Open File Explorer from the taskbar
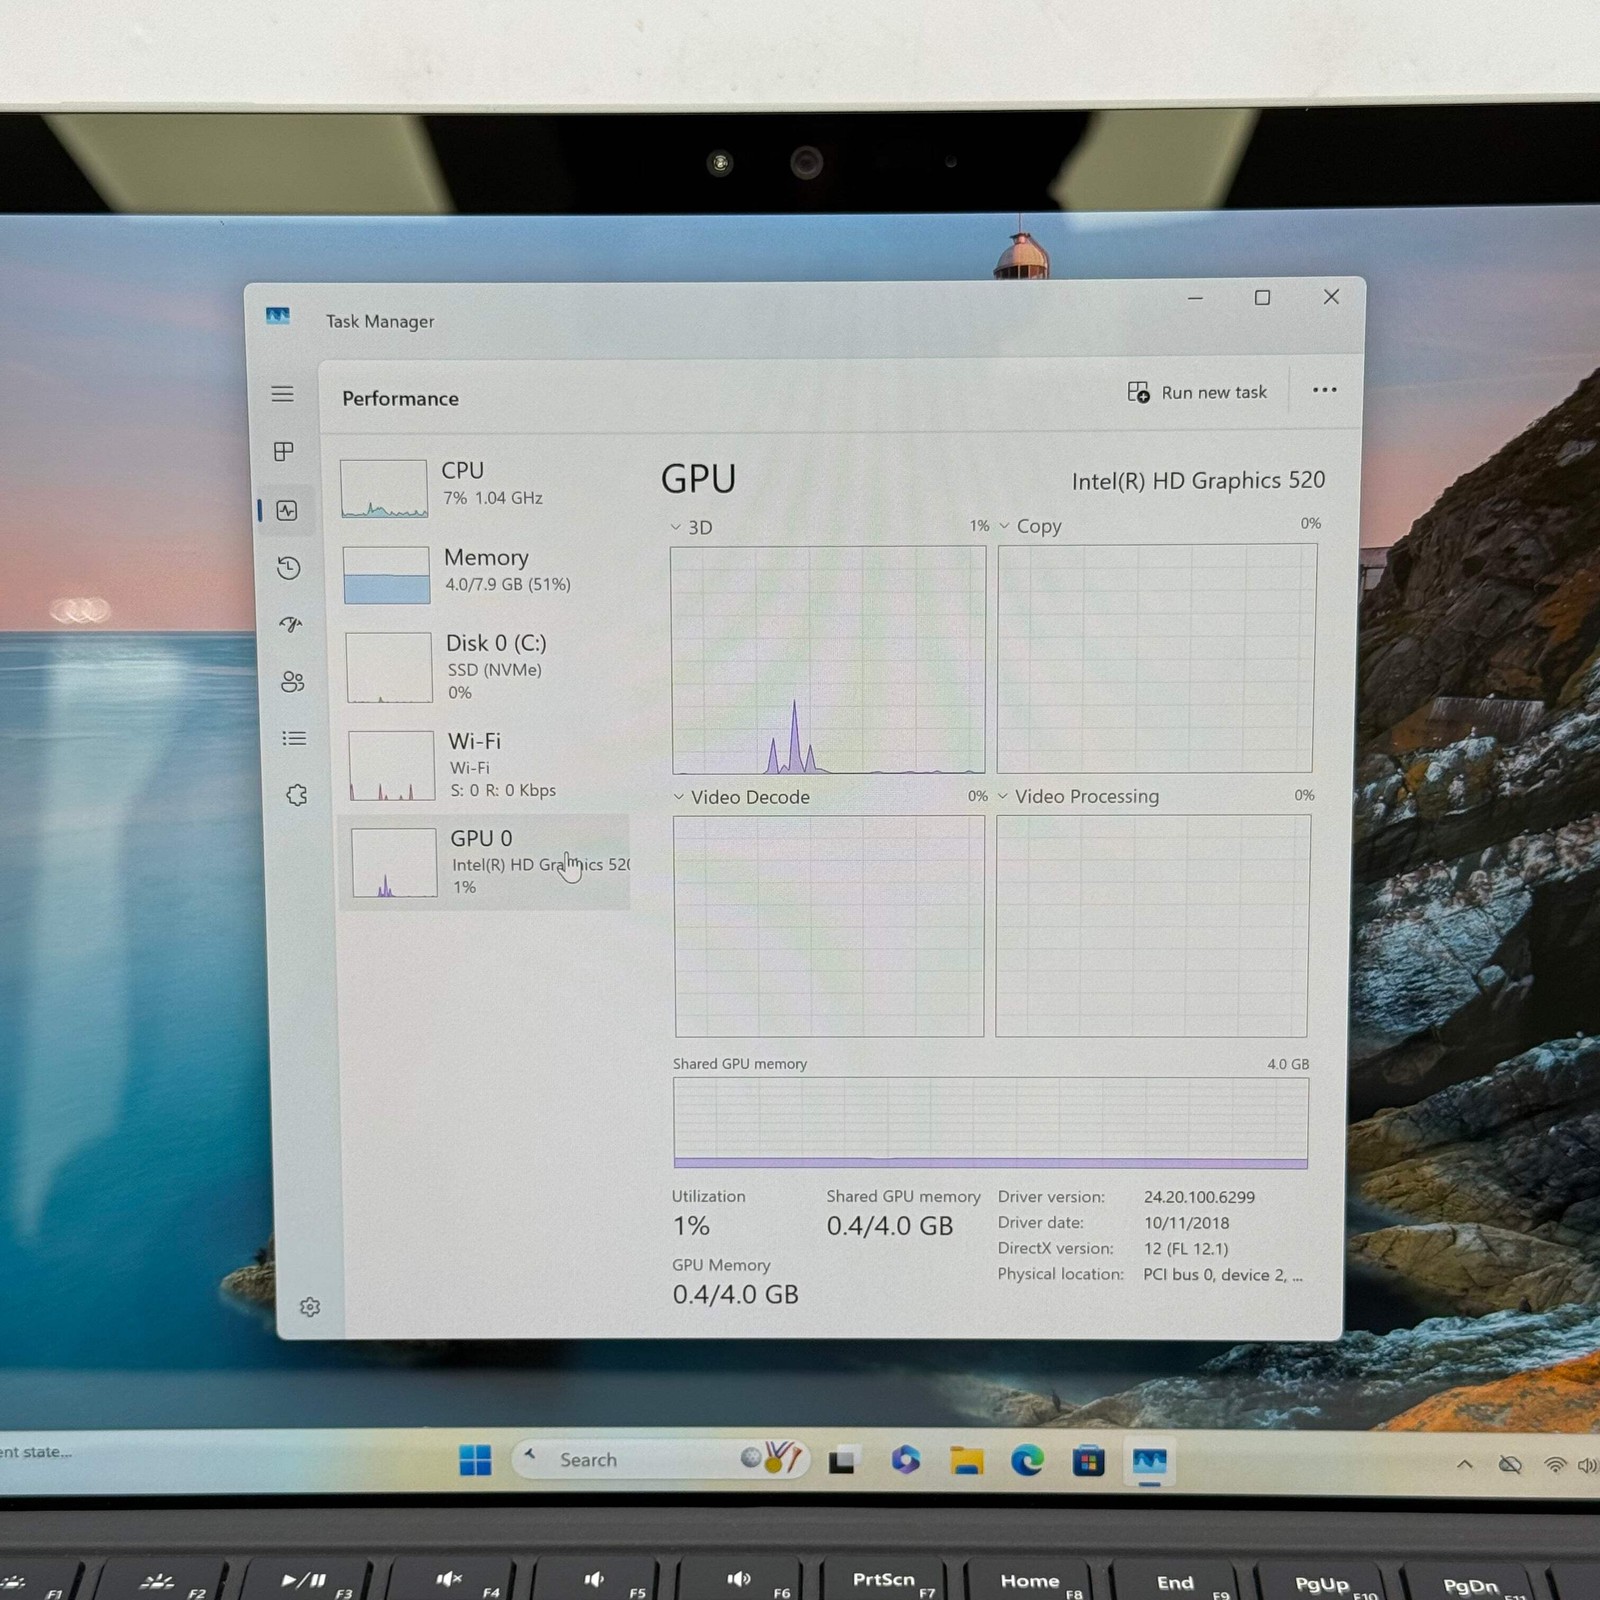This screenshot has height=1600, width=1600. 966,1461
